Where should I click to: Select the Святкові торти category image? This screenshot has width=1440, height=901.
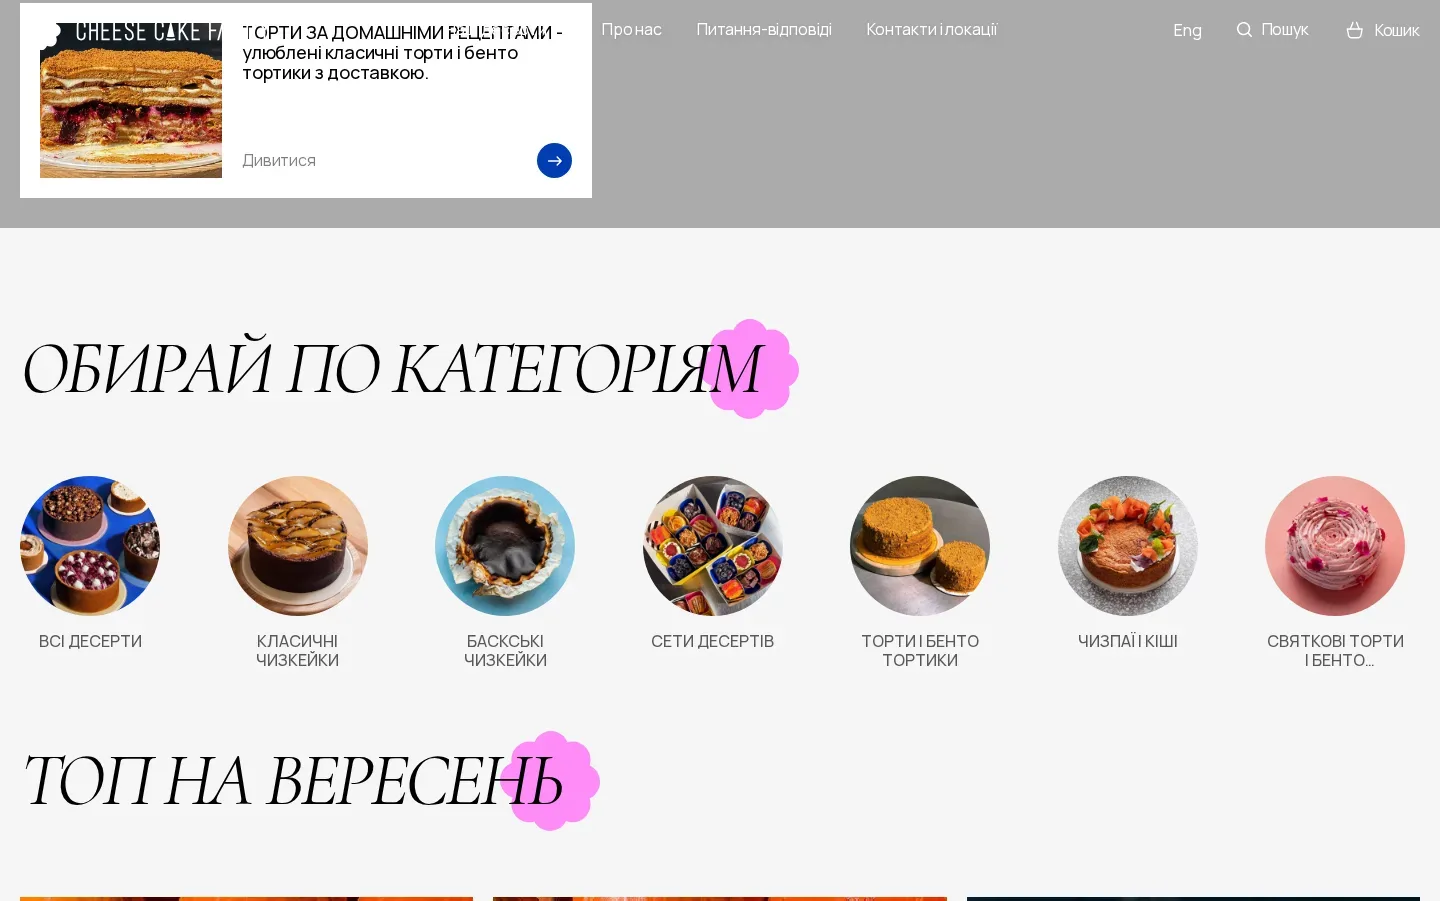(x=1335, y=546)
